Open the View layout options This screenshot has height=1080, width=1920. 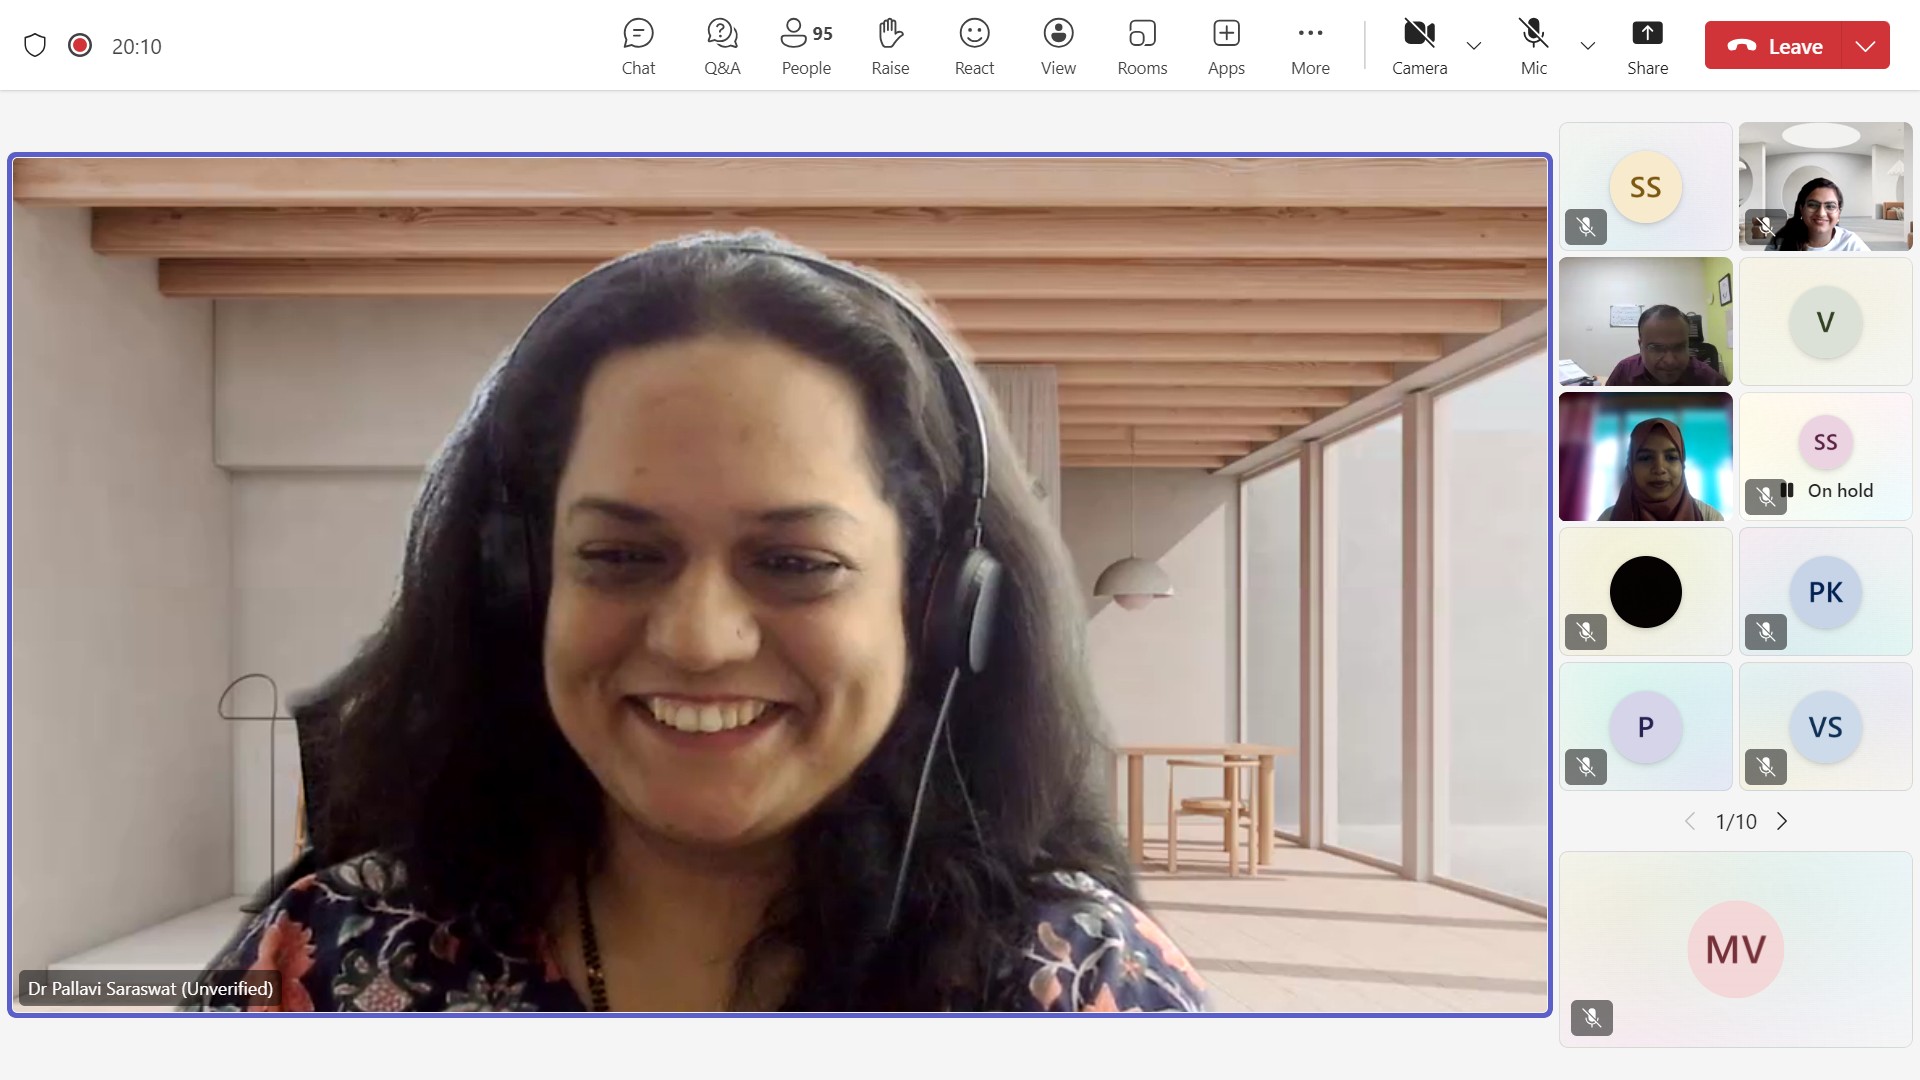click(1058, 46)
